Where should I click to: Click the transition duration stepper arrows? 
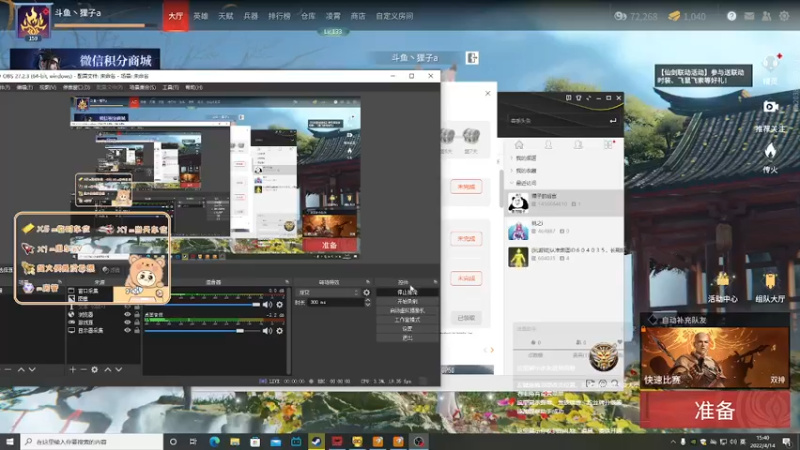[x=367, y=303]
